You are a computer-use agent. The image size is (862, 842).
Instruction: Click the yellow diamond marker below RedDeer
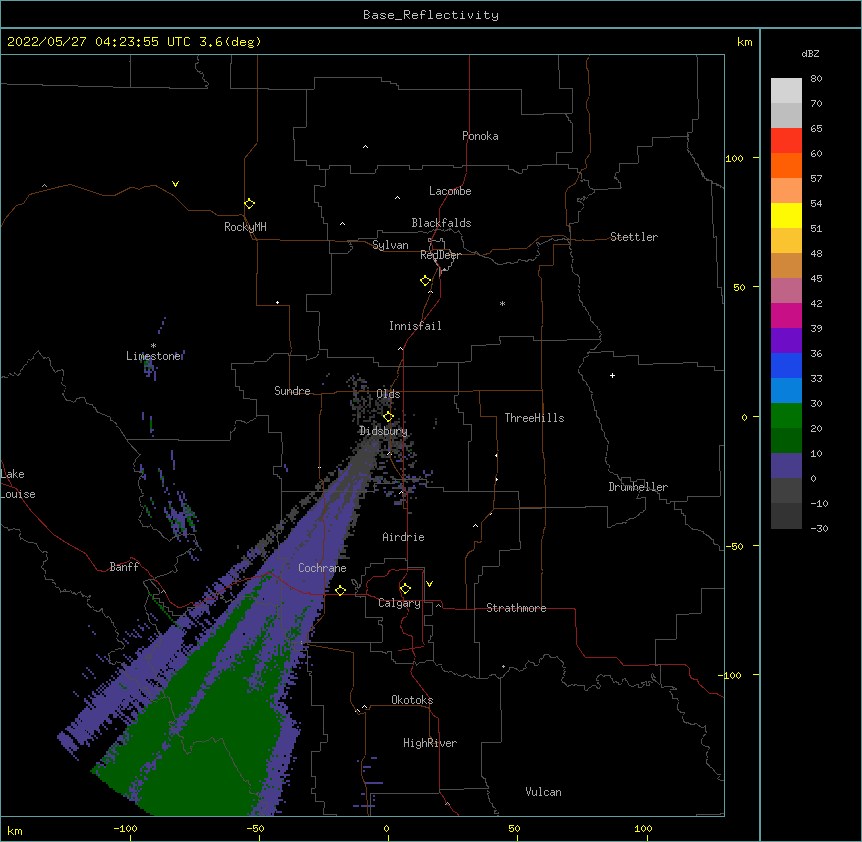425,280
